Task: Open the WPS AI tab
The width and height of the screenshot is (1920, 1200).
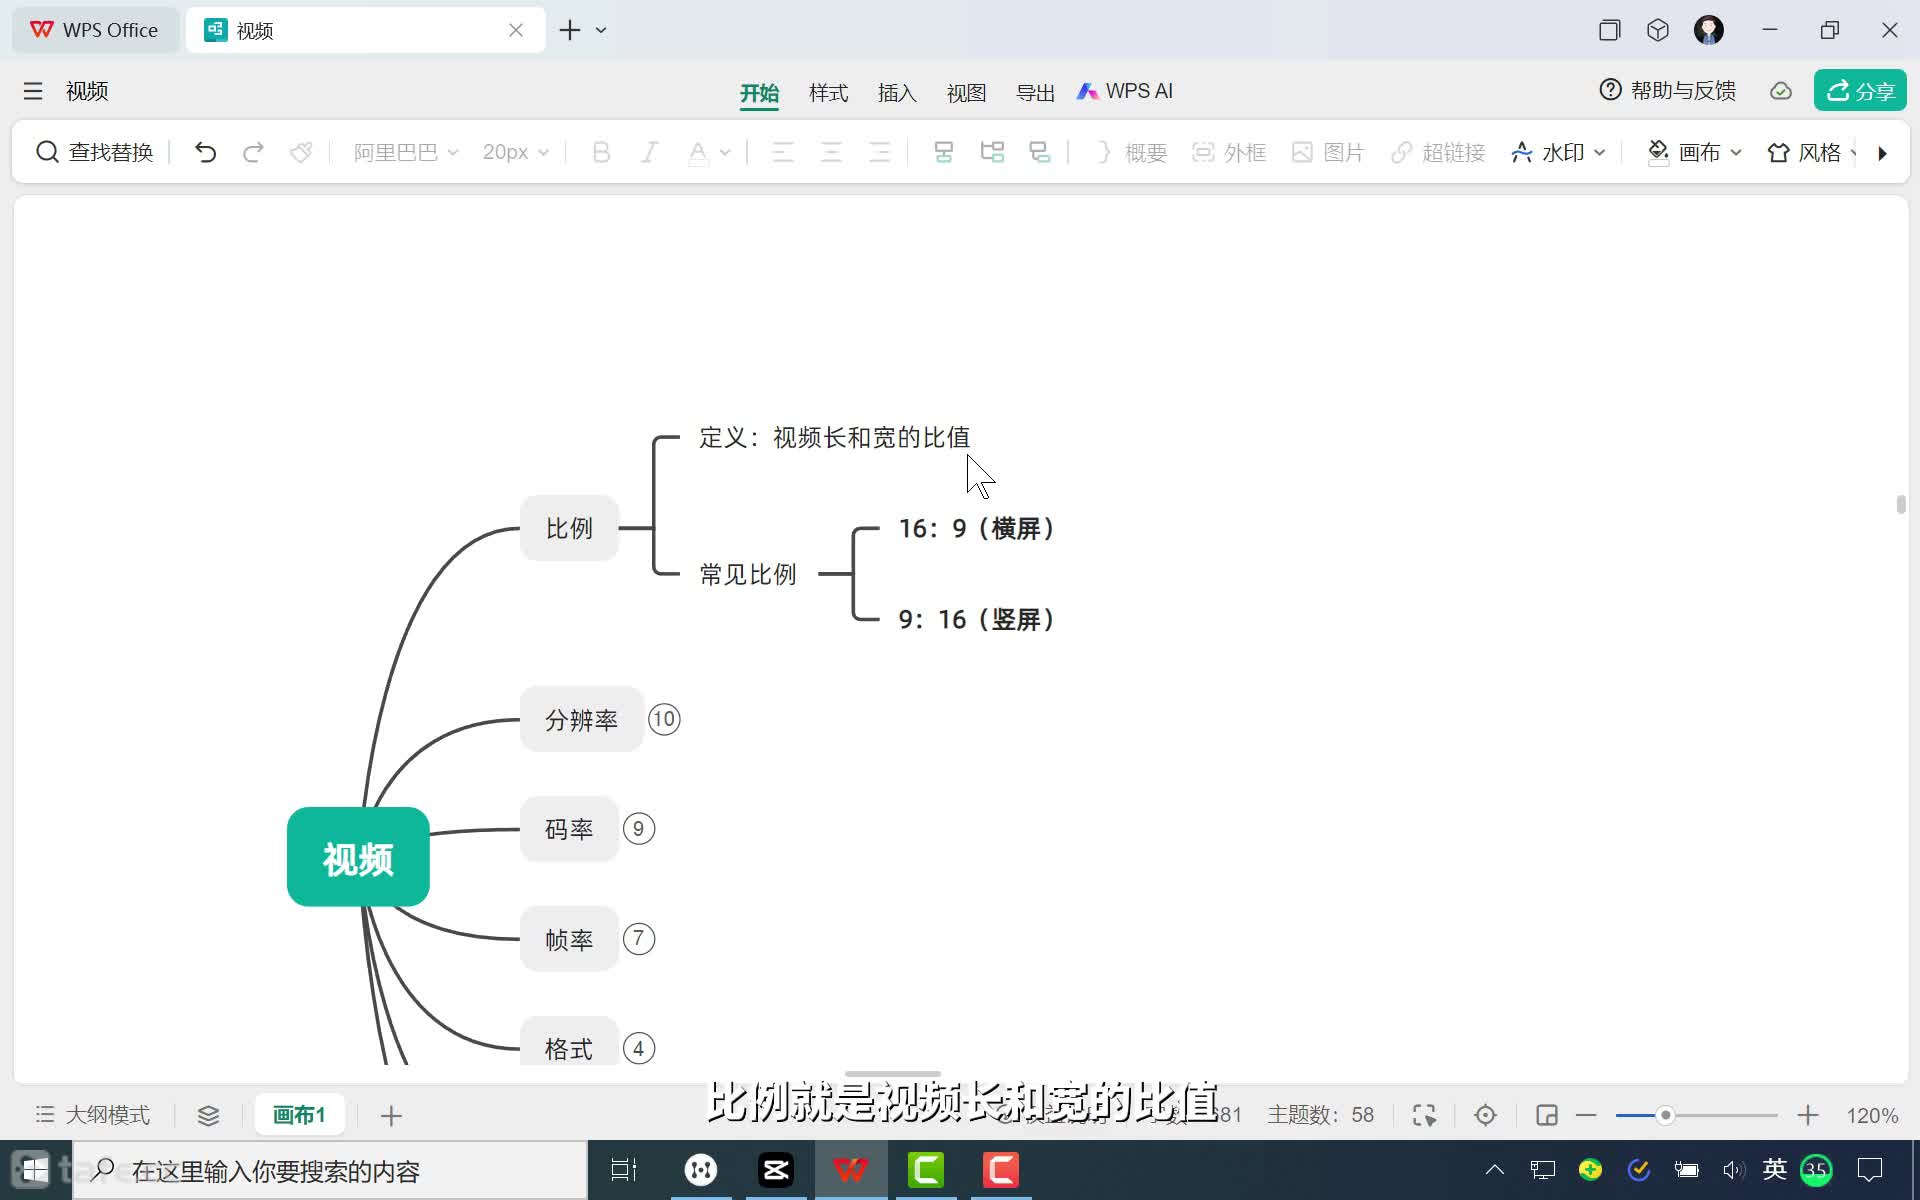Action: (1125, 91)
